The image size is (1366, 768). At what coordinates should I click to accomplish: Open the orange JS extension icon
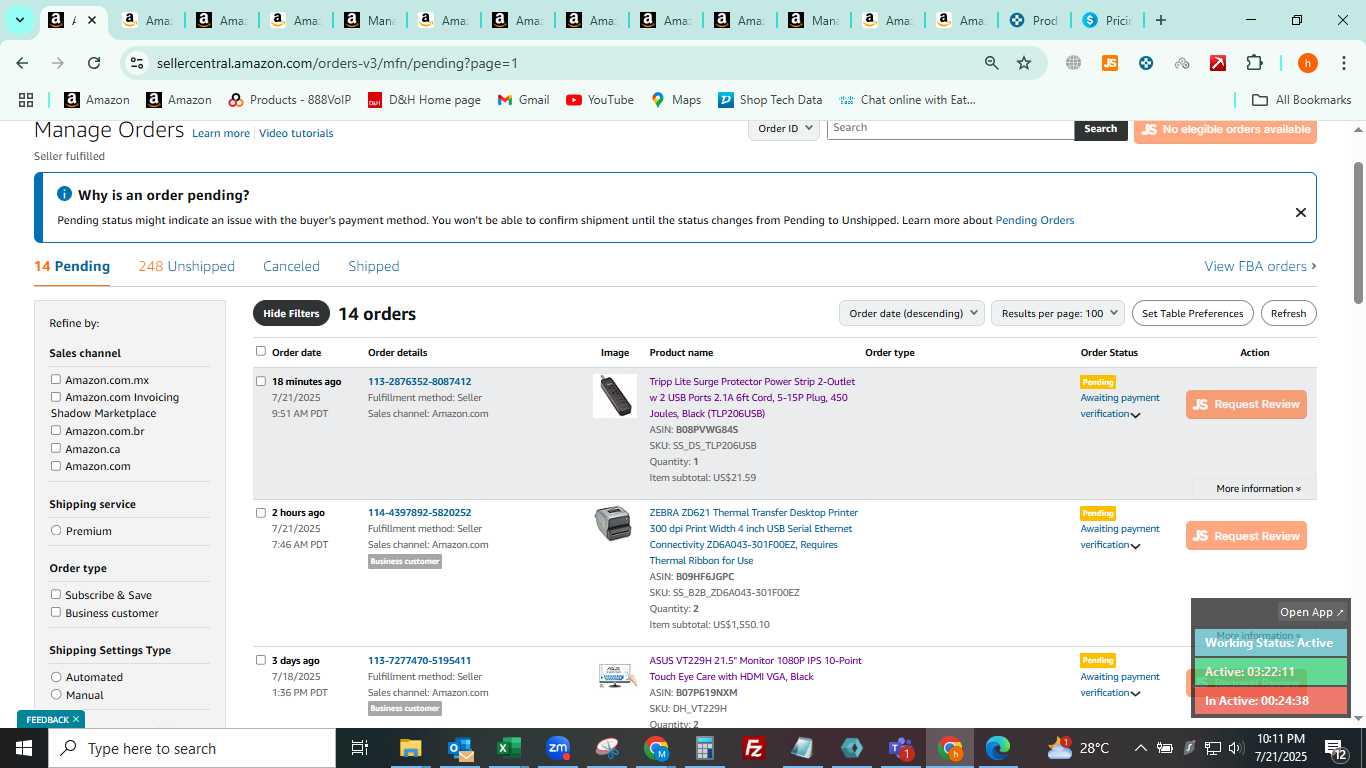tap(1109, 63)
